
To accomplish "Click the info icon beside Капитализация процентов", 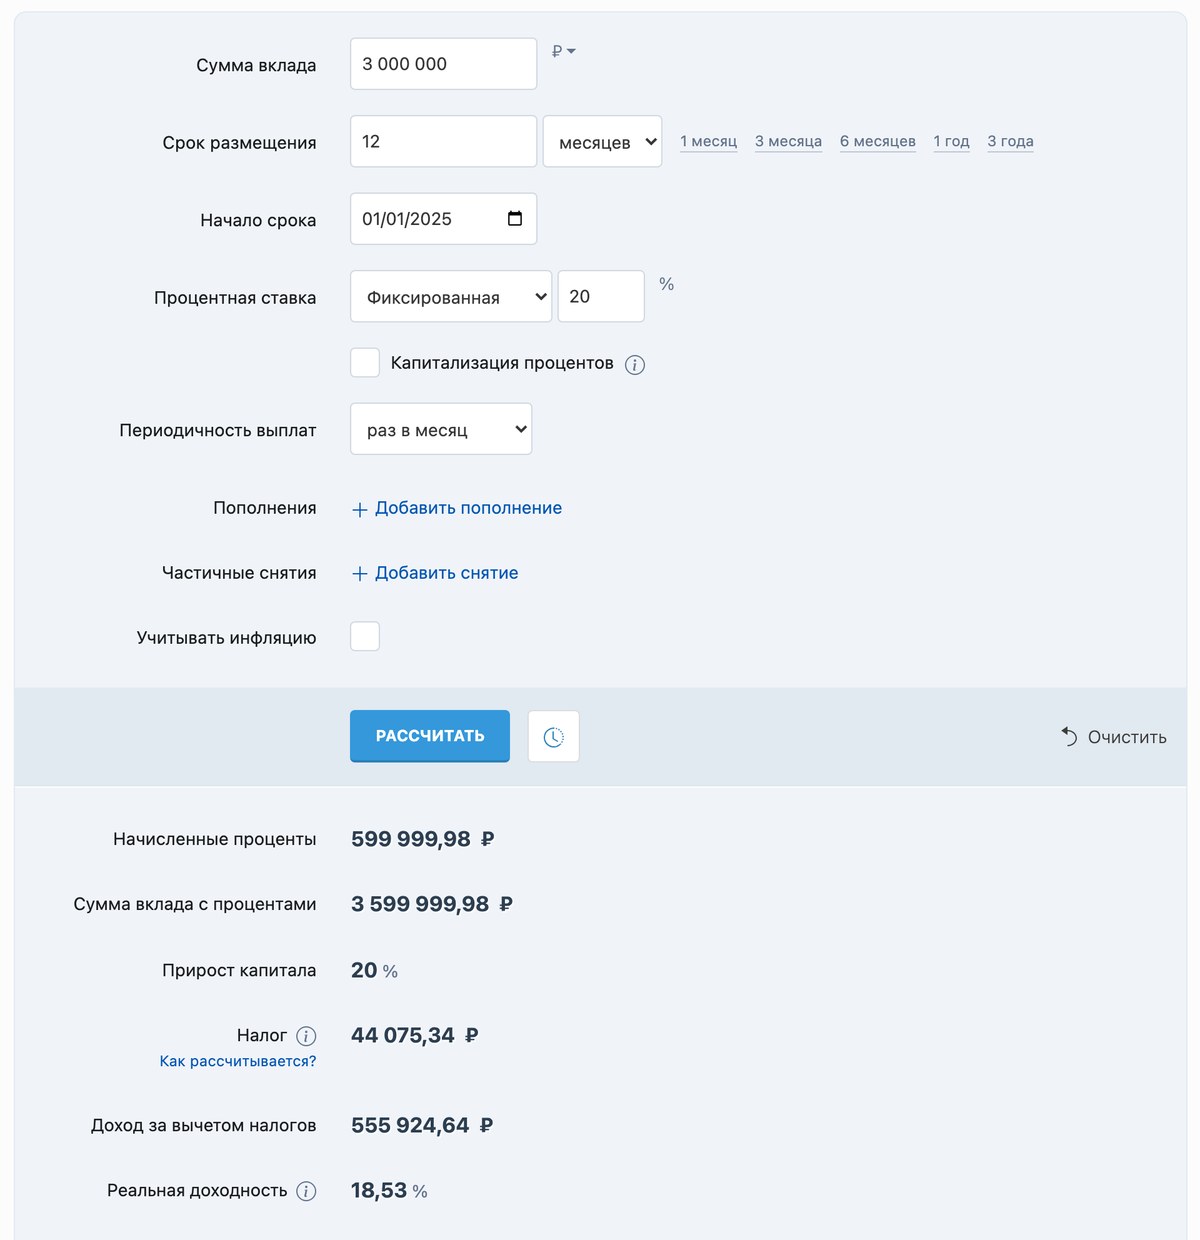I will [635, 365].
